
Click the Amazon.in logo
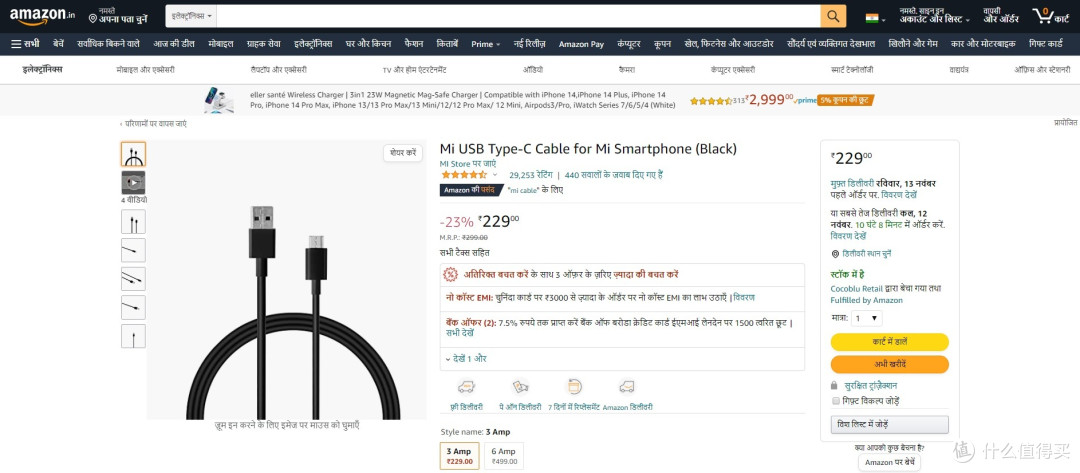(42, 14)
